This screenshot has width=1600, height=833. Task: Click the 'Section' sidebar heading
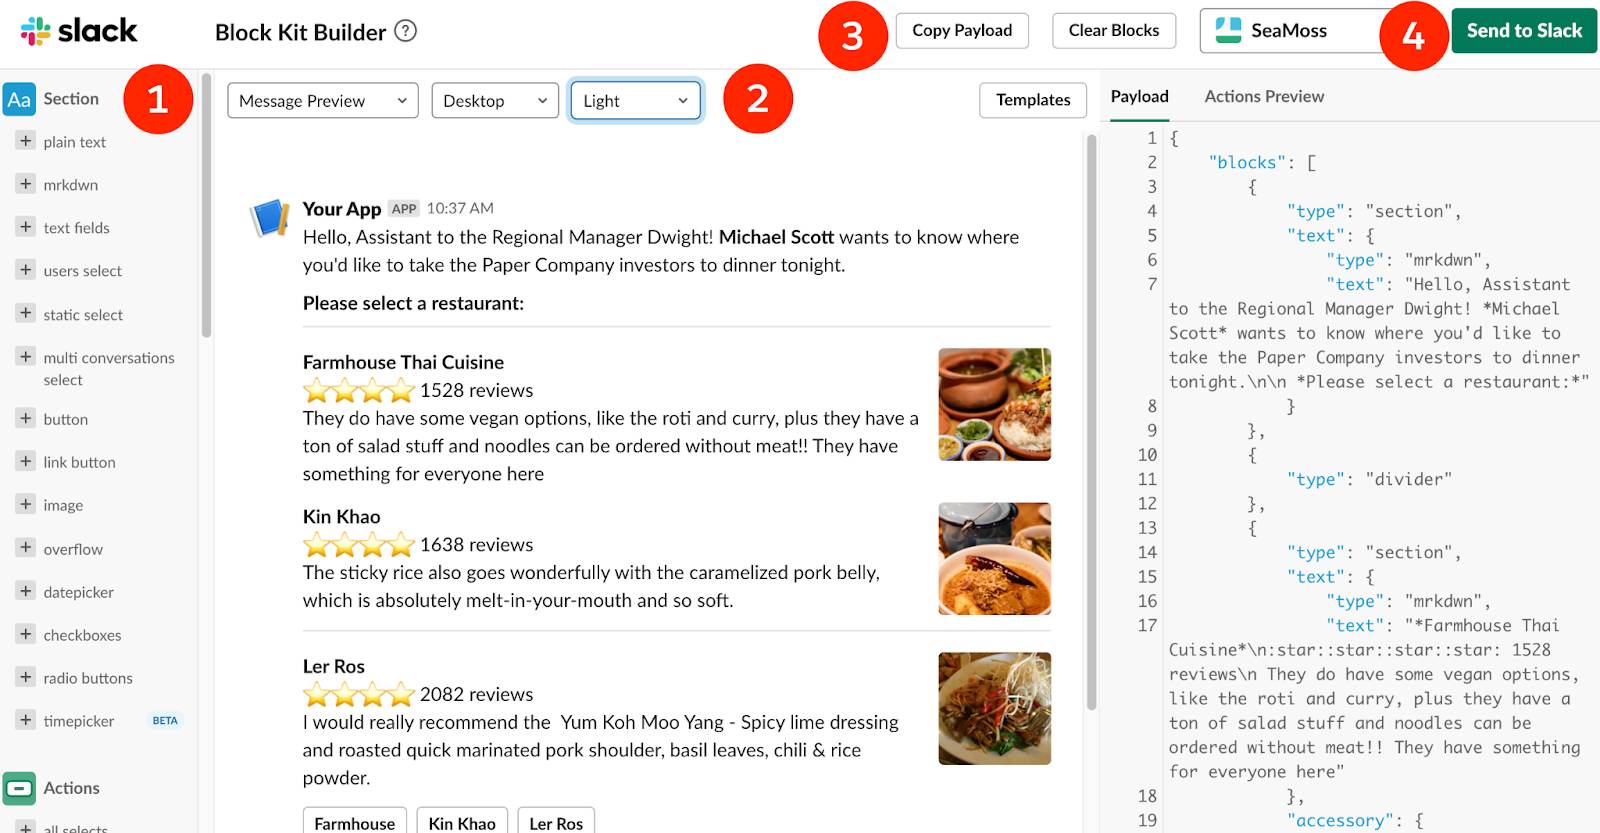(71, 98)
